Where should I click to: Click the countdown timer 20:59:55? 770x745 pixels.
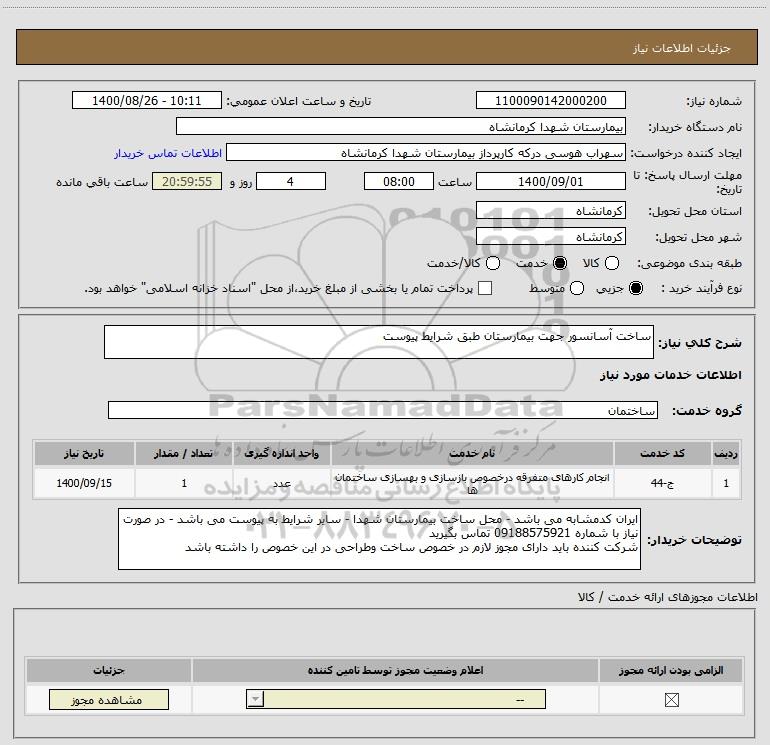tap(187, 181)
